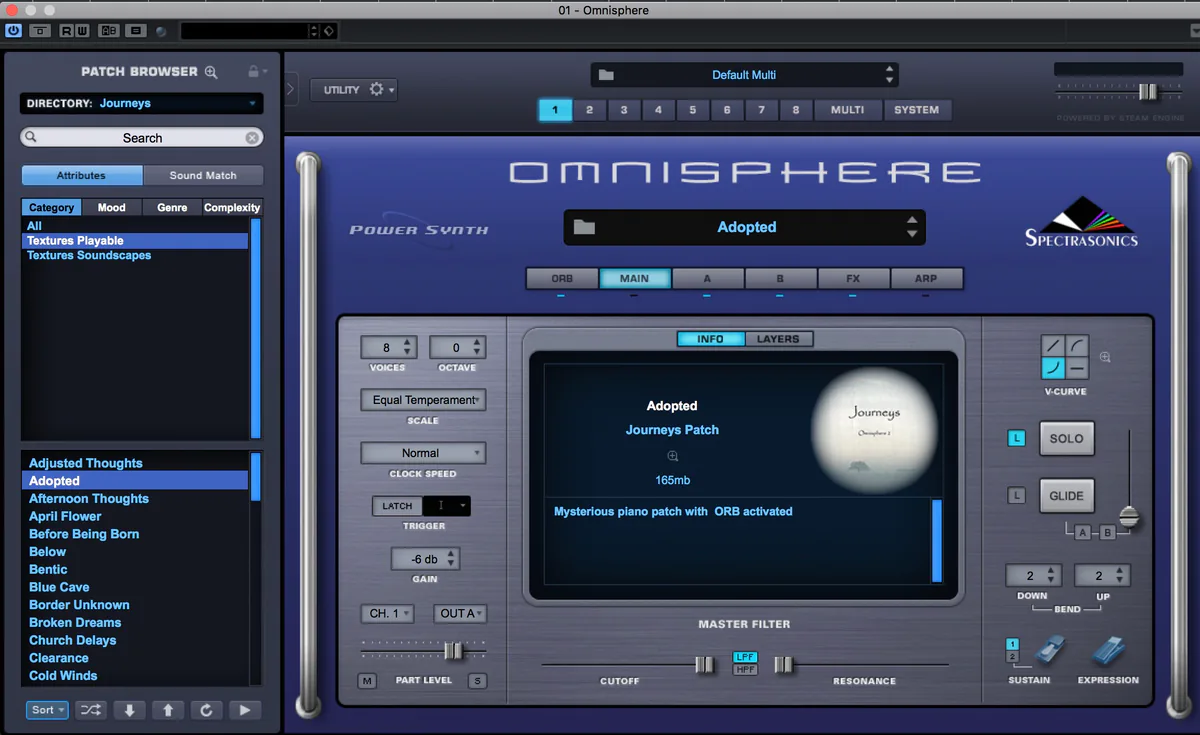
Task: Adjust the PART LEVEL slider
Action: pyautogui.click(x=453, y=651)
